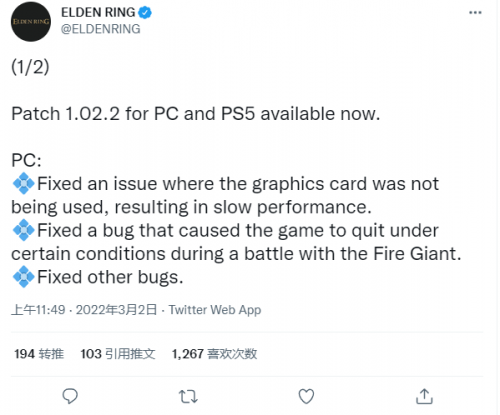Open the ELDEN RING profile avatar
The height and width of the screenshot is (415, 500).
pyautogui.click(x=31, y=22)
